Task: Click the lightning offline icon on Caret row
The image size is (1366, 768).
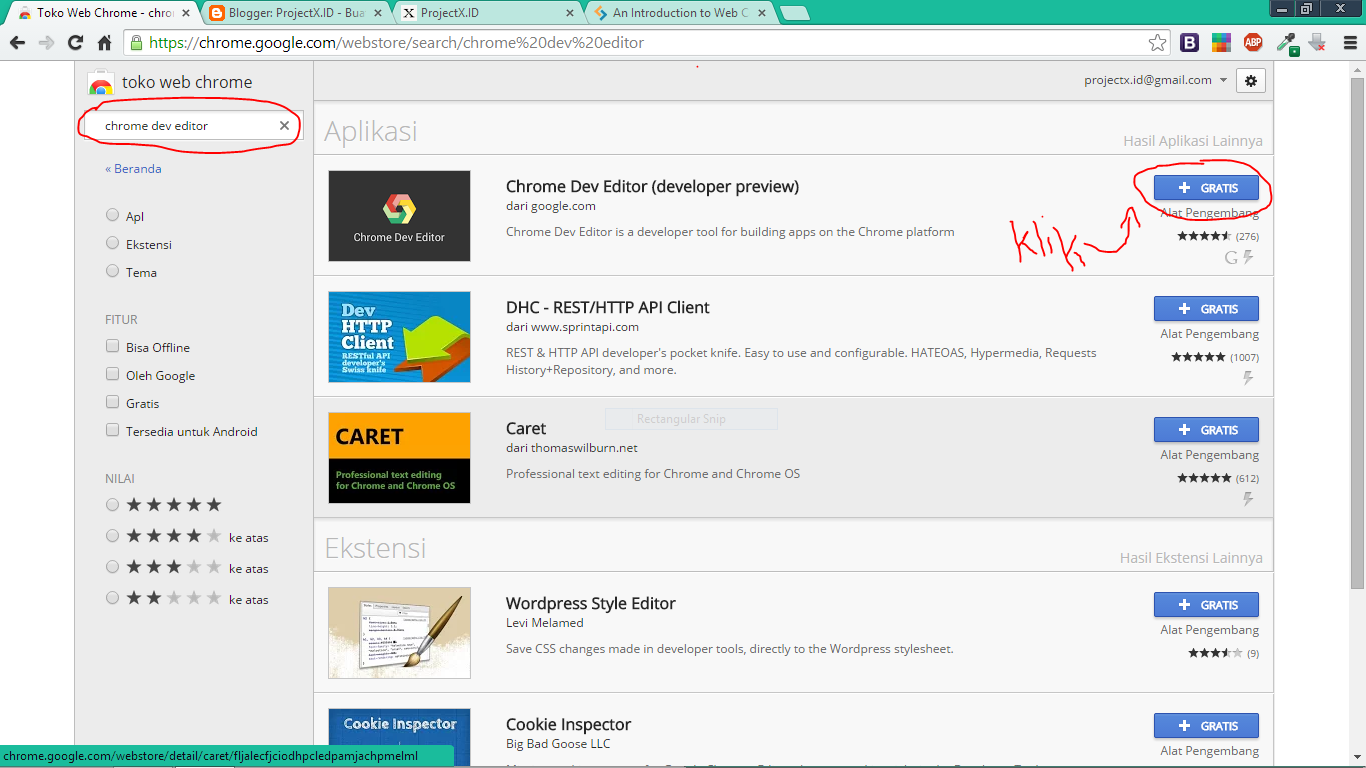Action: pos(1248,499)
